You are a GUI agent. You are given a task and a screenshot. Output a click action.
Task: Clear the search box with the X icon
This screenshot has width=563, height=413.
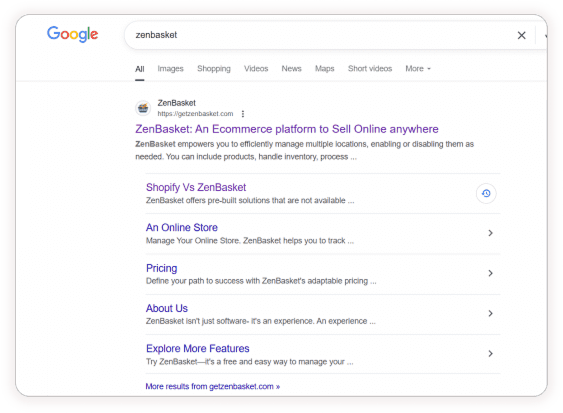click(521, 35)
